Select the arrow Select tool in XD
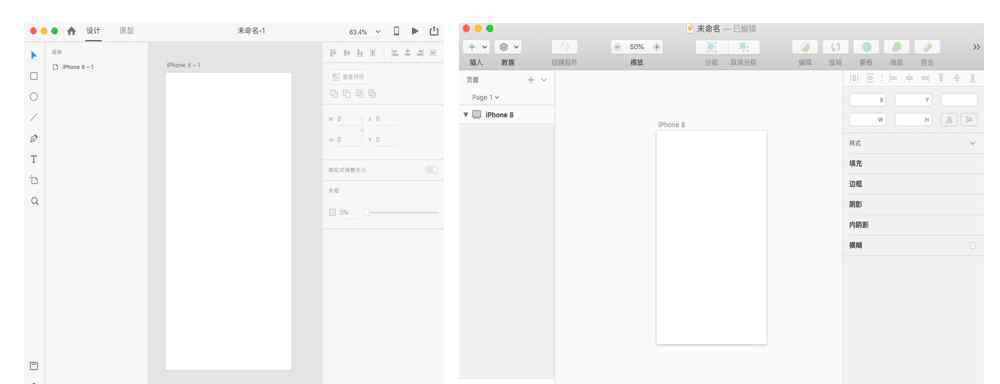1000x384 pixels. point(34,55)
